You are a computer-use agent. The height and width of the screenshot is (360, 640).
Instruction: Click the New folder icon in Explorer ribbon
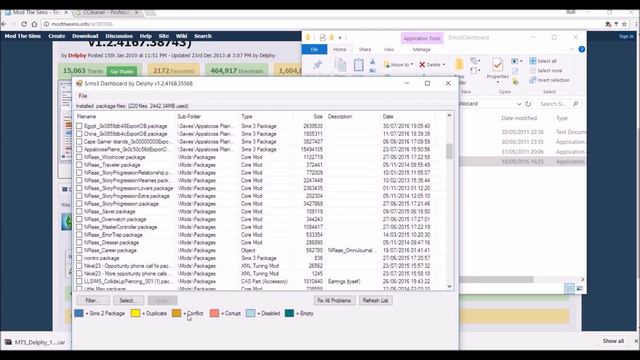point(459,65)
